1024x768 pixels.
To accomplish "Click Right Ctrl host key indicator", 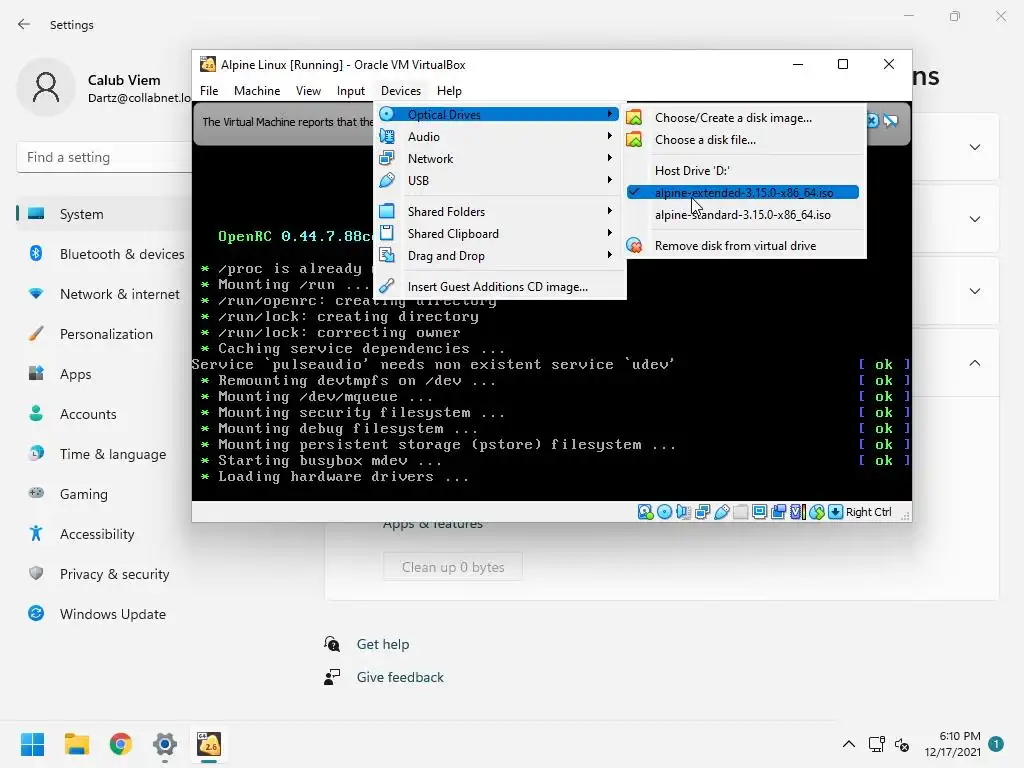I will tap(868, 512).
